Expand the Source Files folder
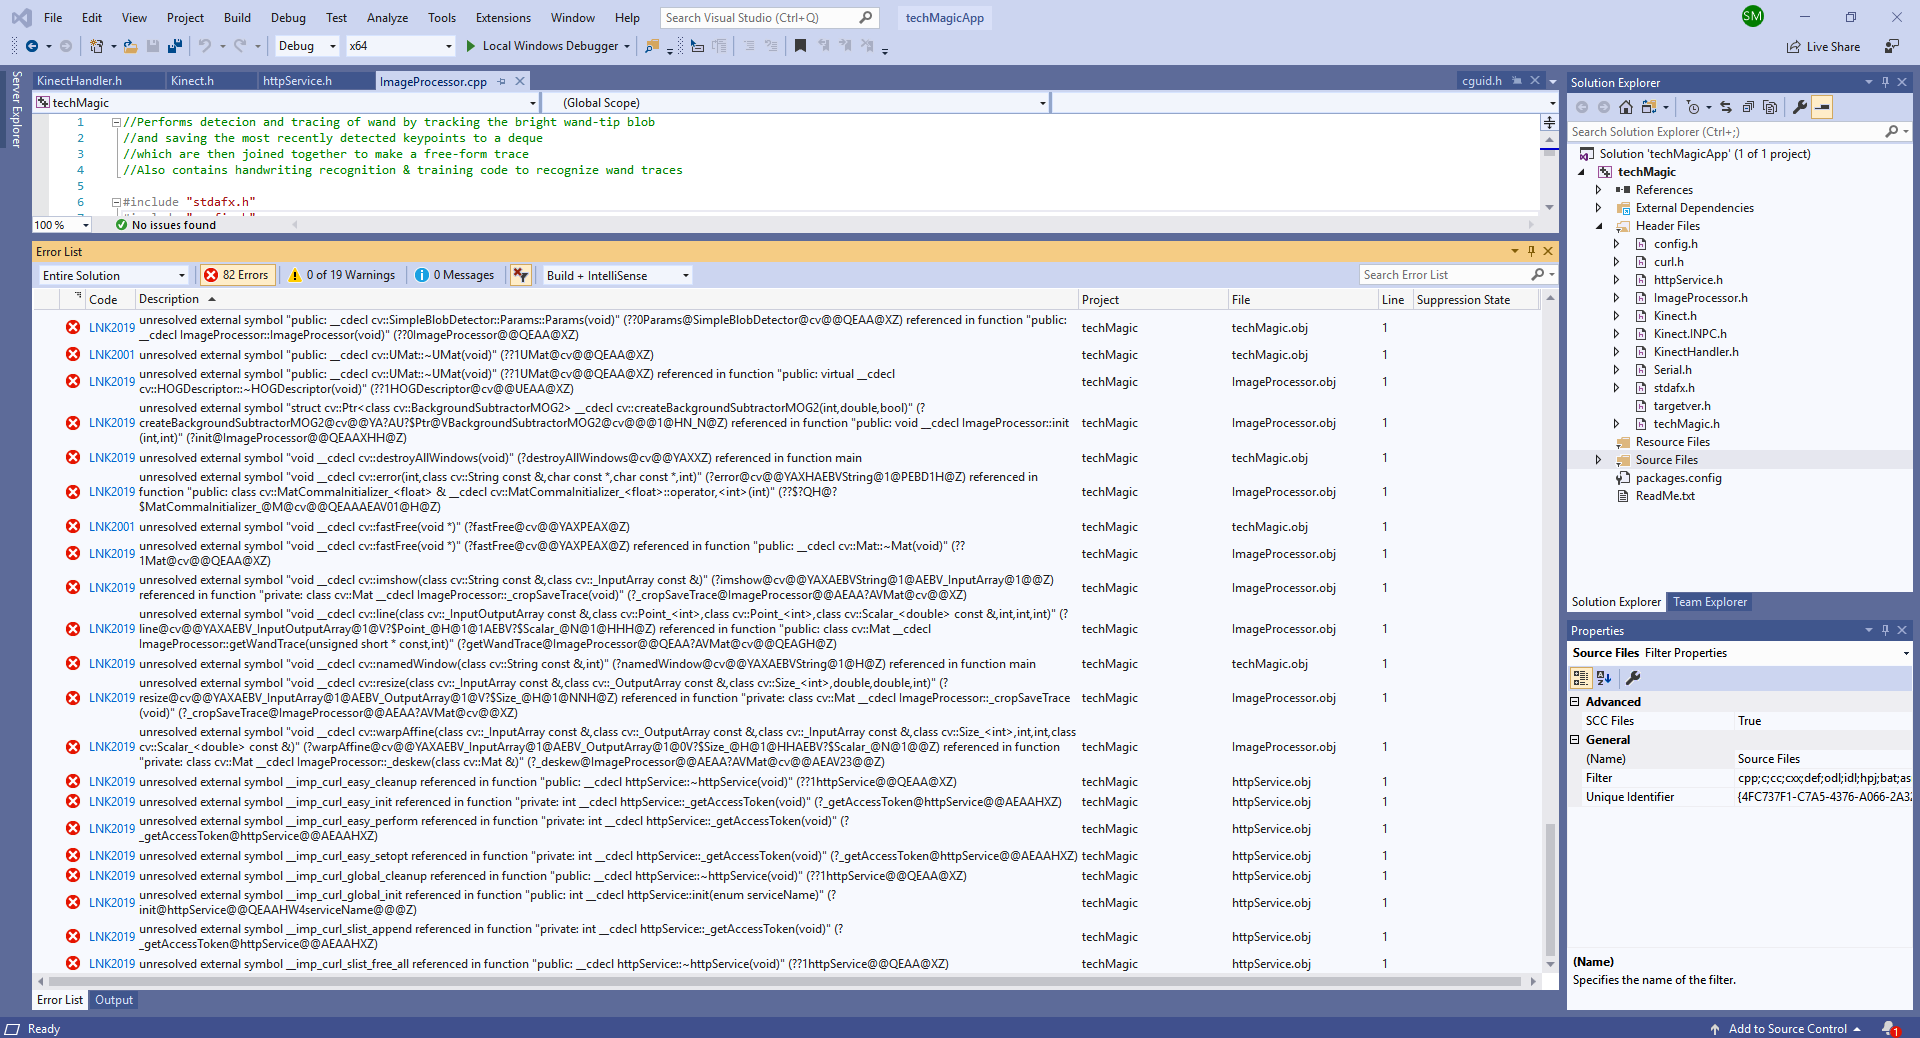1920x1038 pixels. click(x=1598, y=460)
